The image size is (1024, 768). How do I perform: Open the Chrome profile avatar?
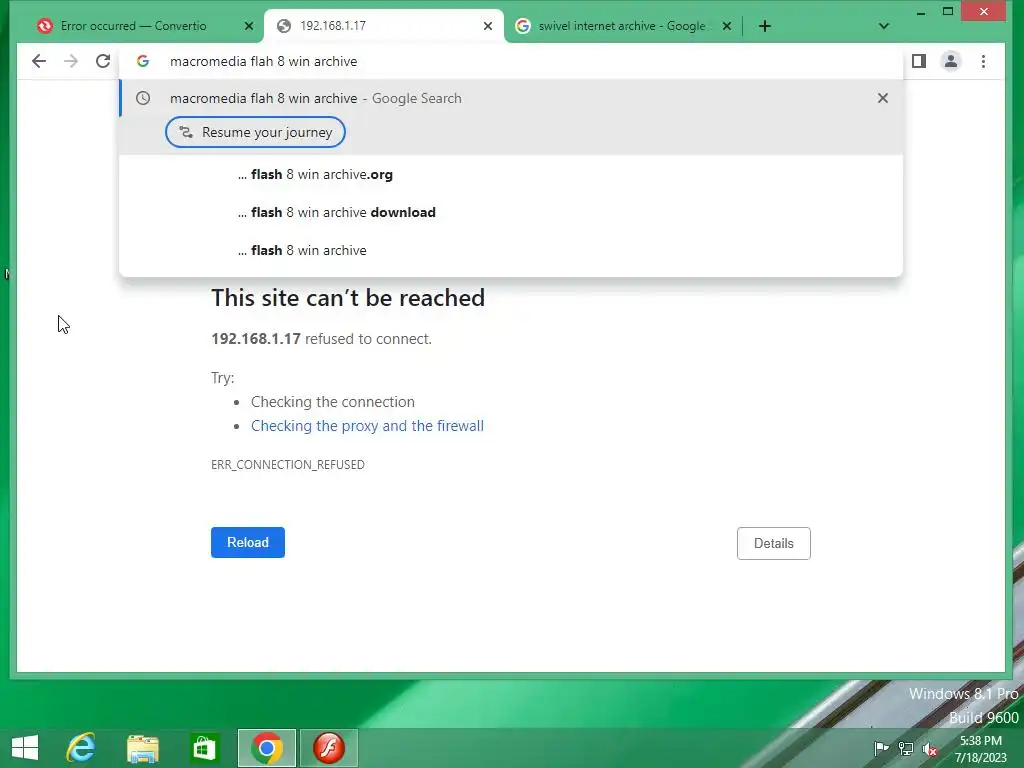[951, 61]
